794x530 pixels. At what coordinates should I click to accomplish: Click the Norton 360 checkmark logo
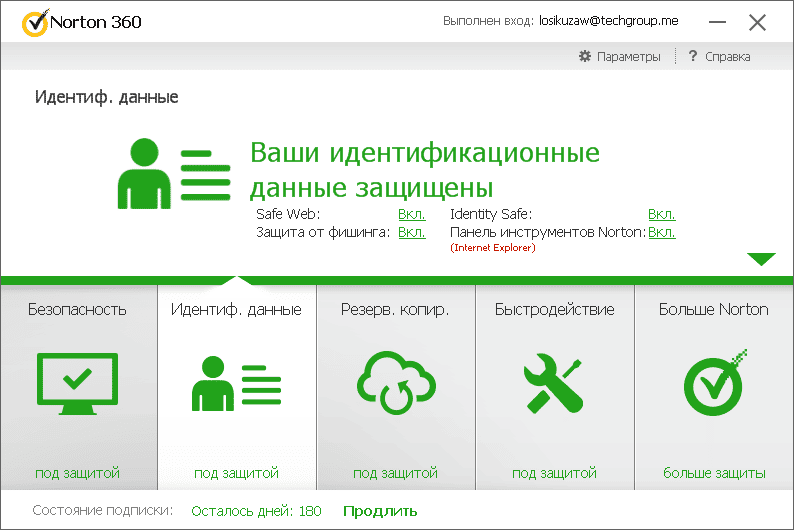point(35,22)
